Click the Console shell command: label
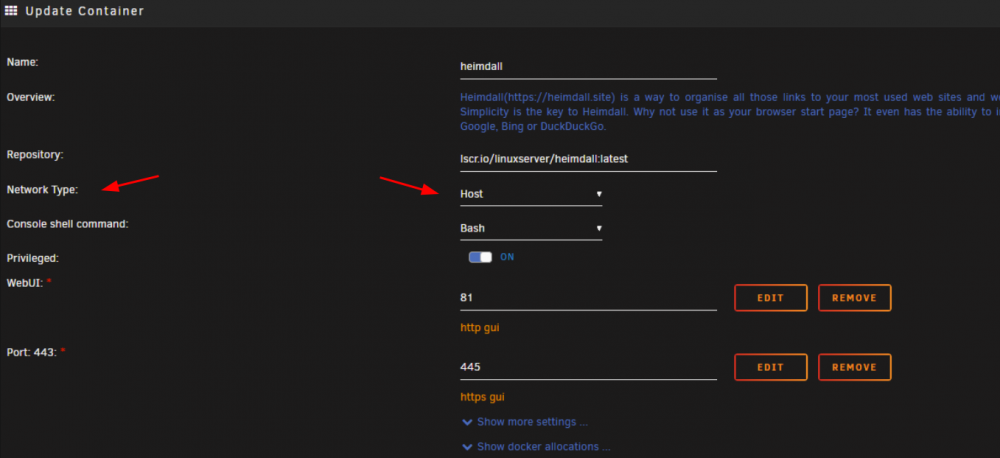 point(68,224)
